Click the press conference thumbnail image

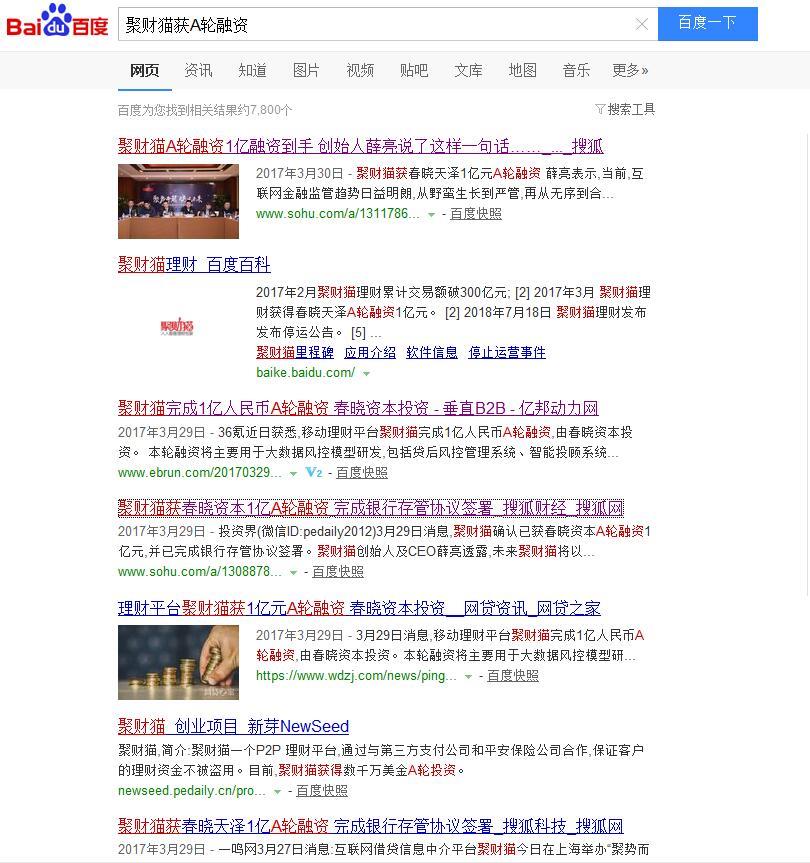tap(178, 201)
